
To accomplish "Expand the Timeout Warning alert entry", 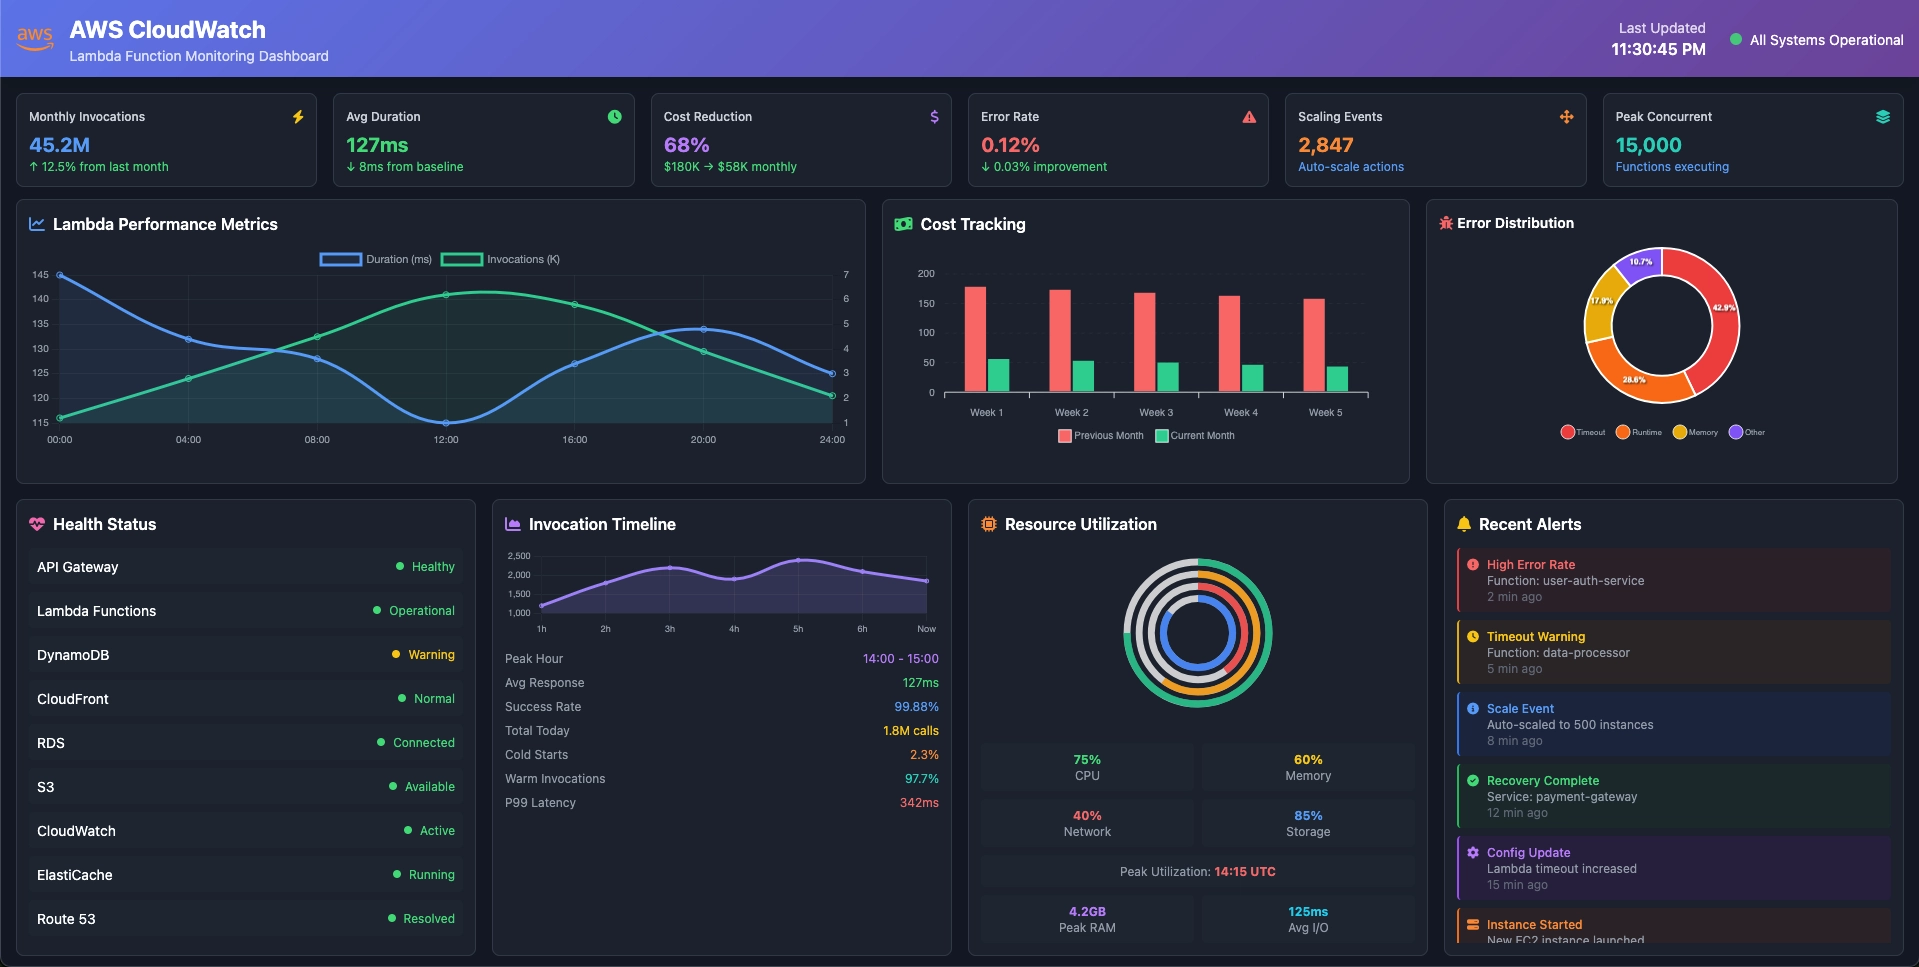I will click(x=1675, y=652).
